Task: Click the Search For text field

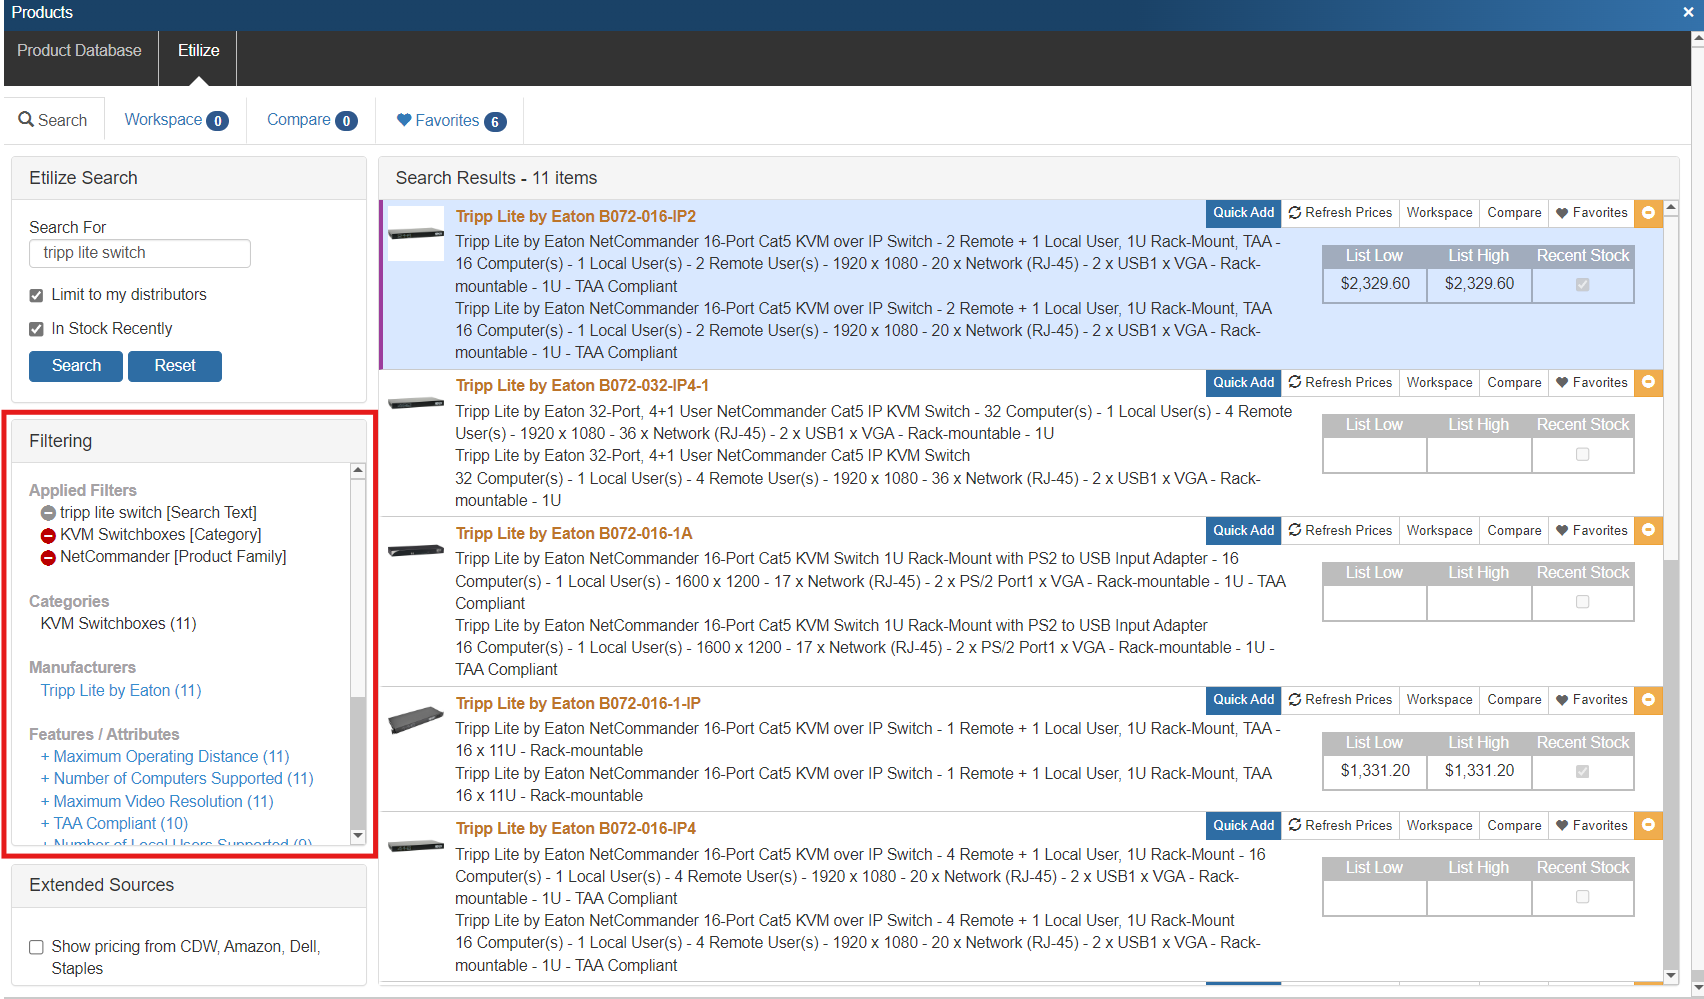Action: [x=140, y=254]
